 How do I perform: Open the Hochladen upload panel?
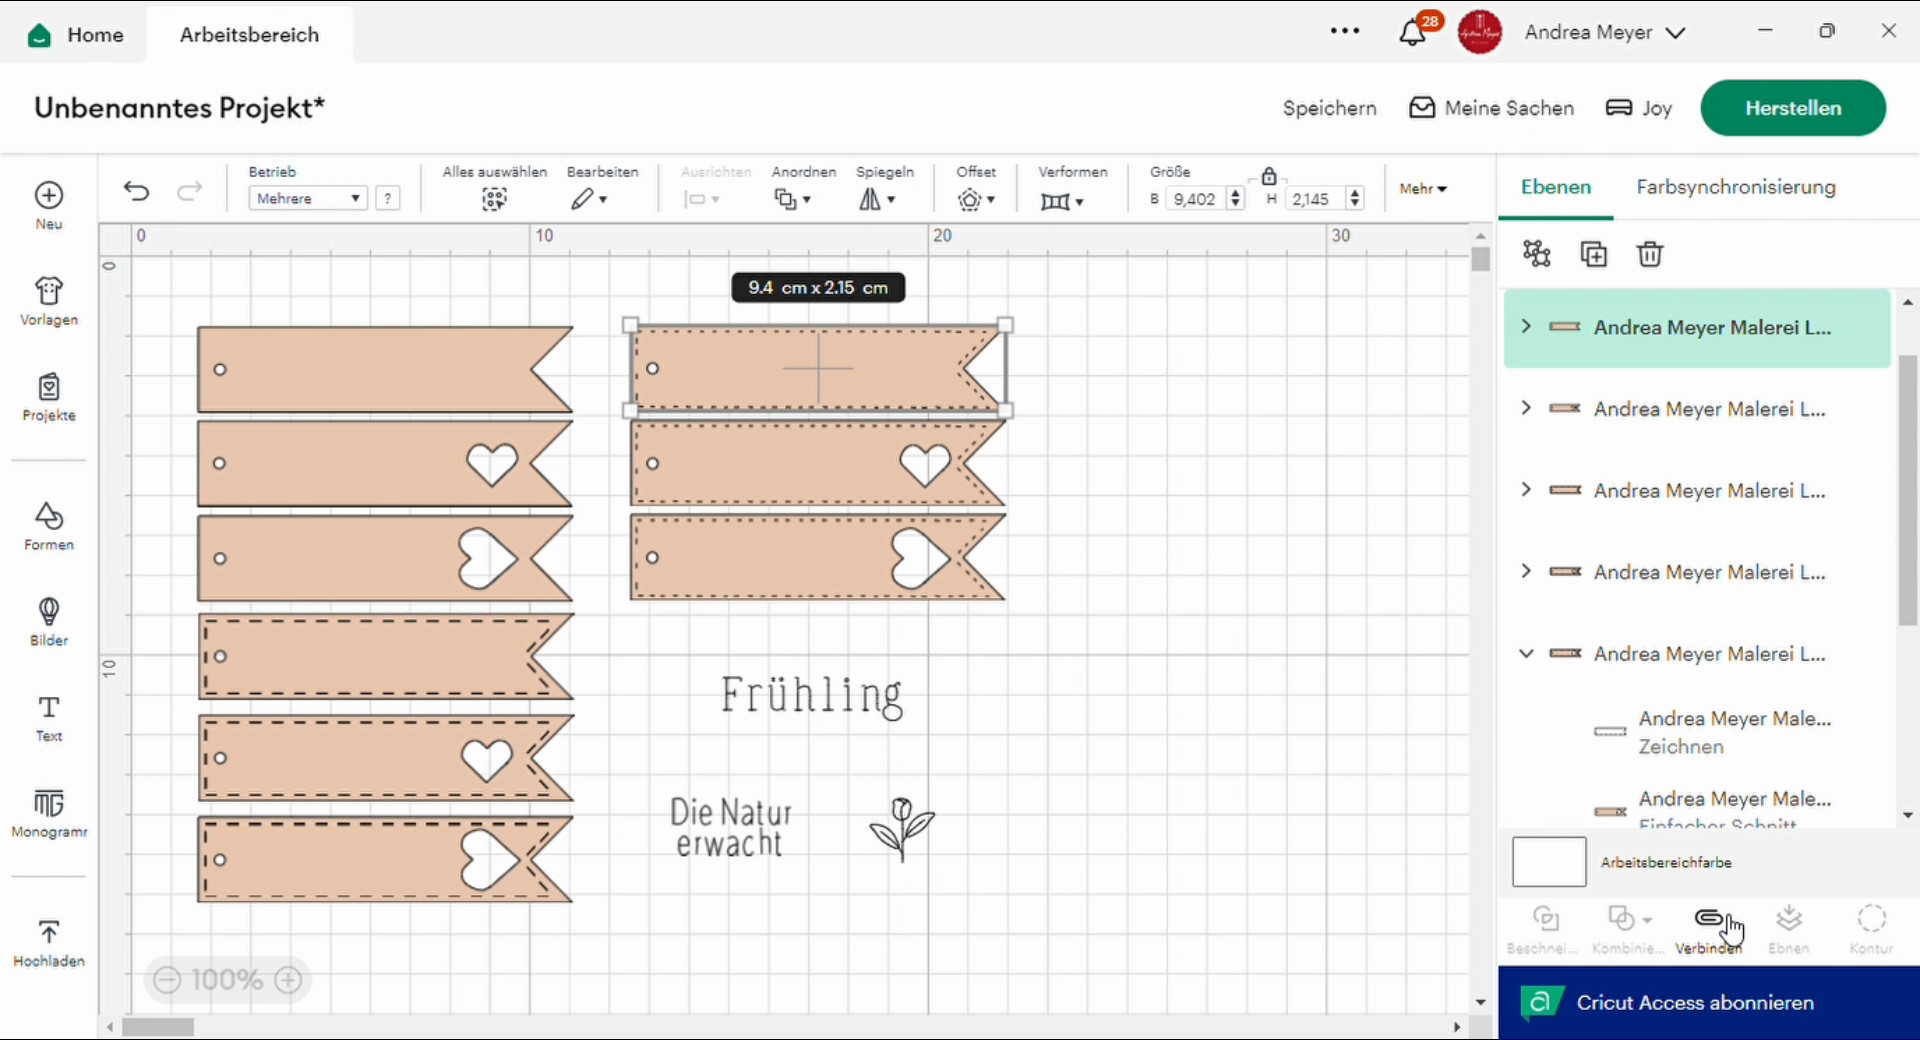click(49, 943)
